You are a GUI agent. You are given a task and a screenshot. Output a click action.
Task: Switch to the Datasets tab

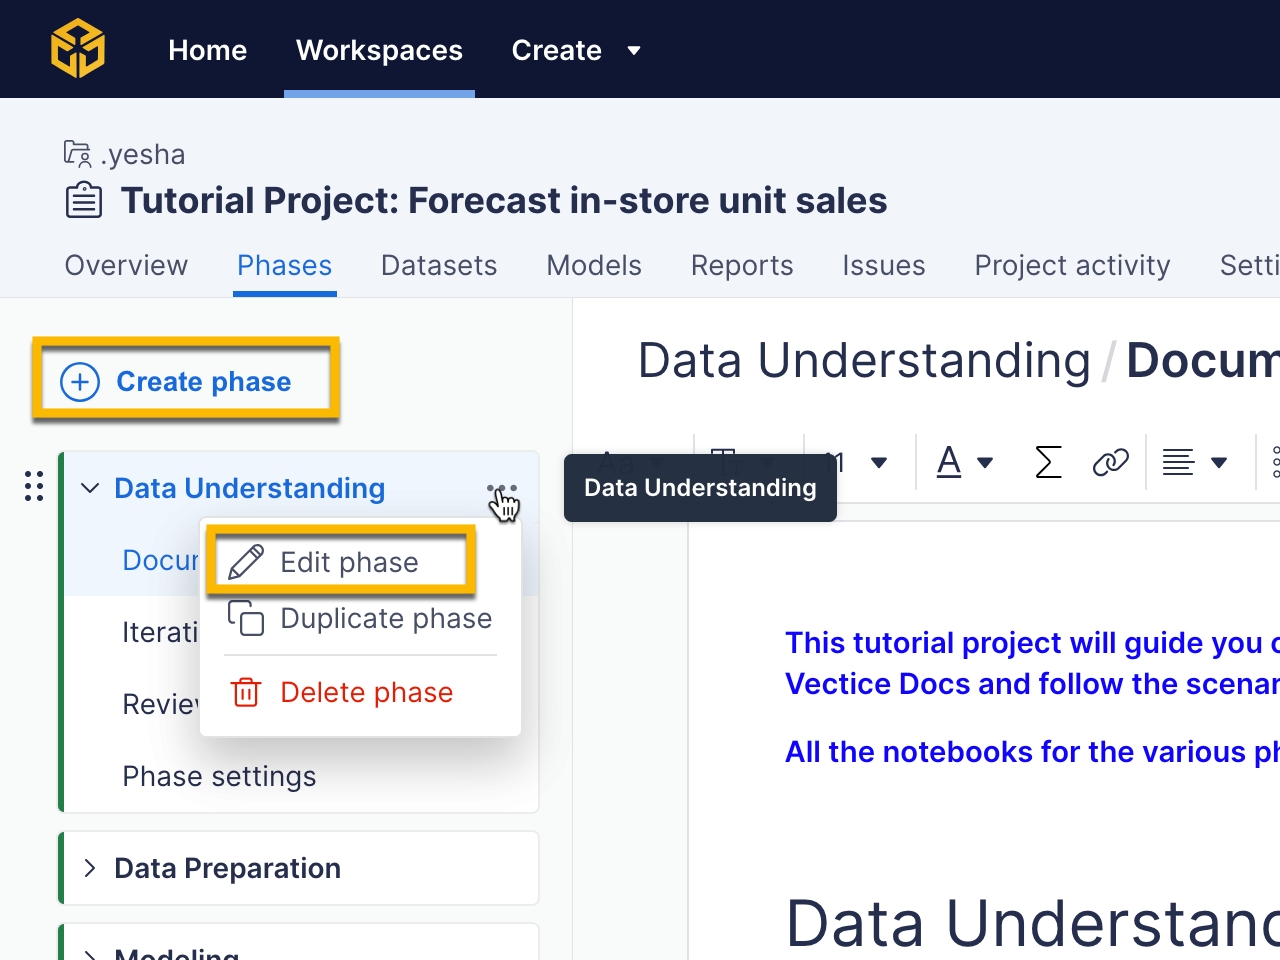[x=439, y=265]
